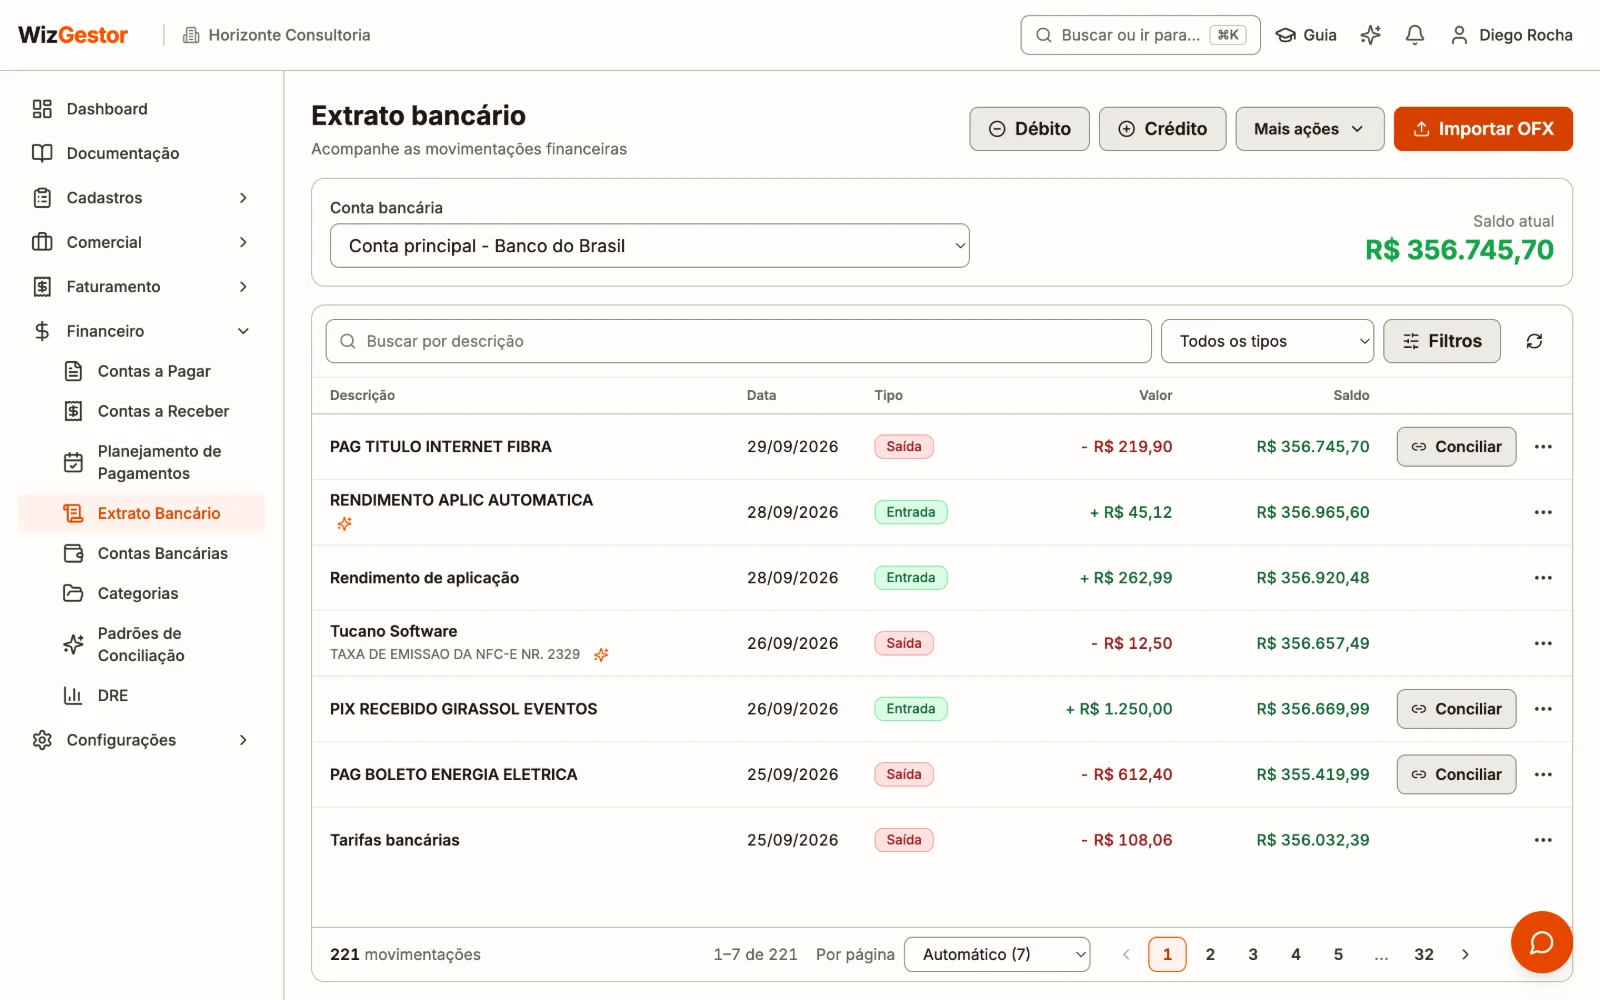Open the Filtros panel
This screenshot has height=1000, width=1600.
point(1441,341)
